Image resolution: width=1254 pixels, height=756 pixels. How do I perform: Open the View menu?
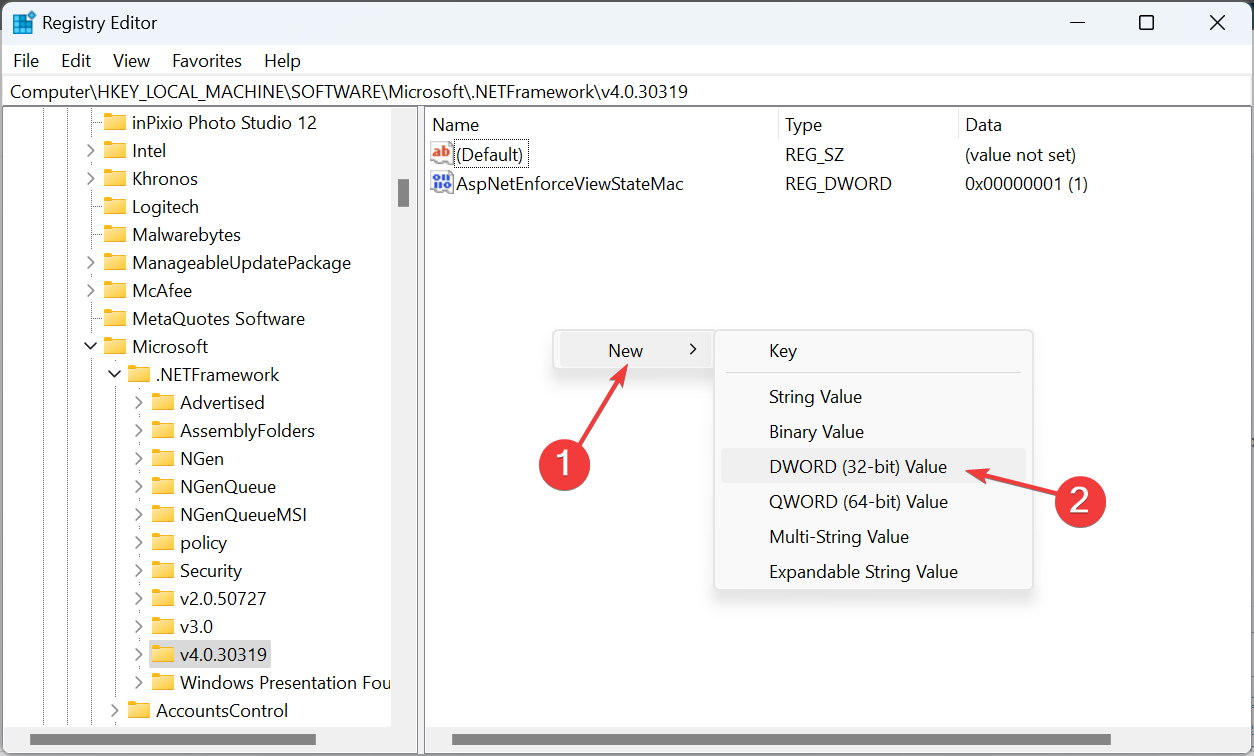point(131,60)
